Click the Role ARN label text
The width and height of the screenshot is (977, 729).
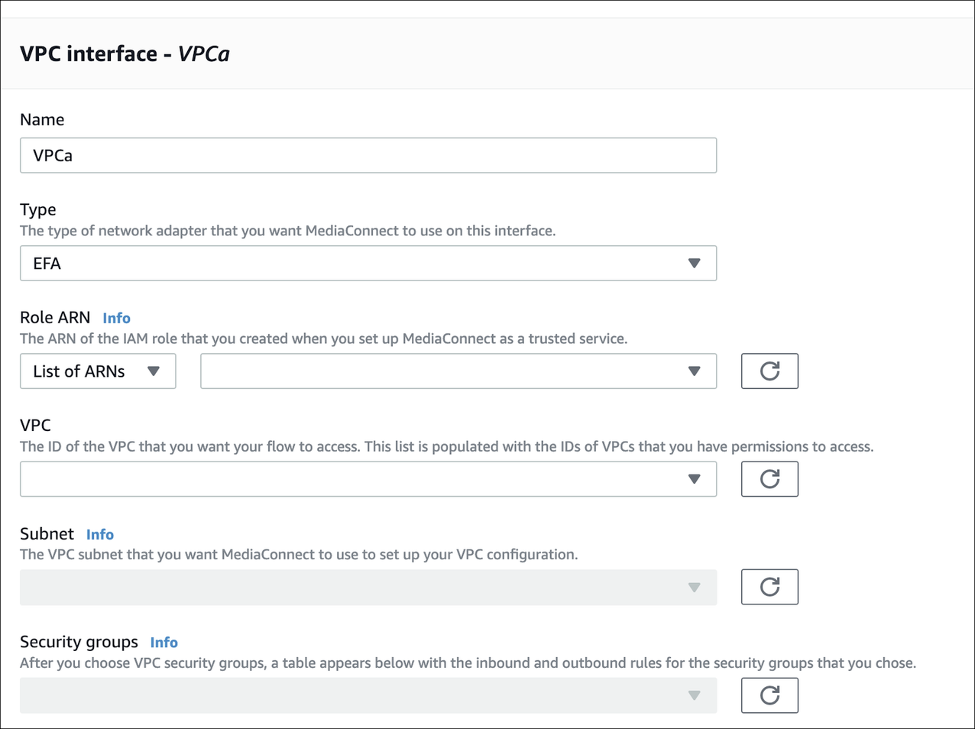pos(55,318)
